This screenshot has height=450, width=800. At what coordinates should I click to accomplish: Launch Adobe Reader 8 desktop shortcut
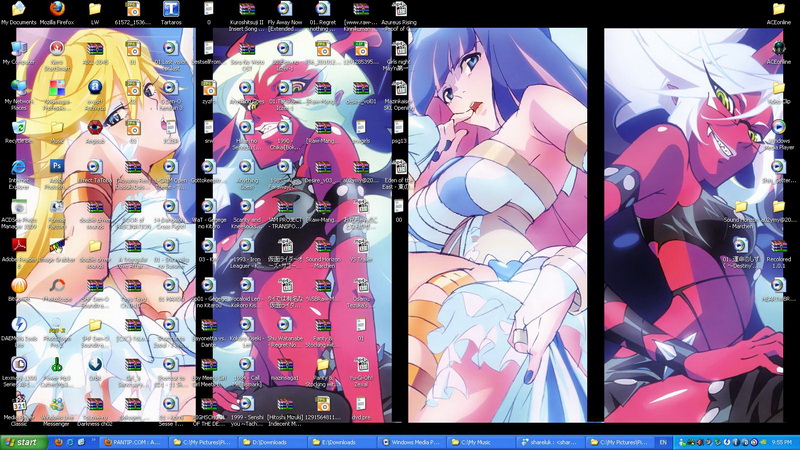coord(19,254)
